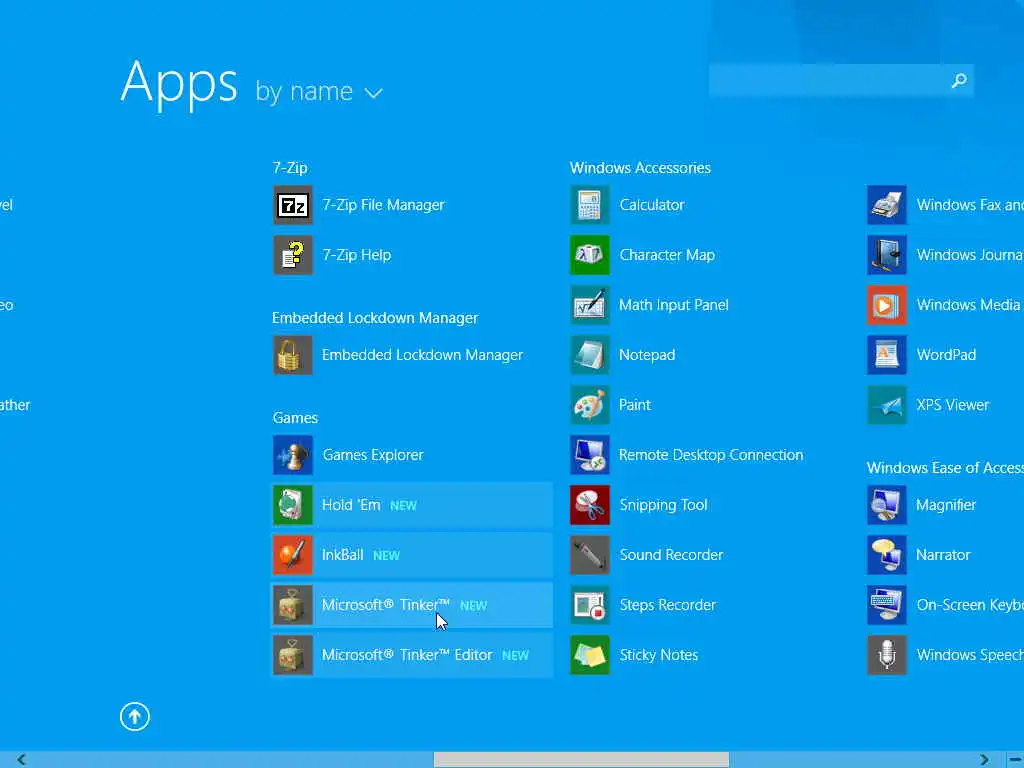Open Windows Speech Recognition microphone icon

pos(887,655)
